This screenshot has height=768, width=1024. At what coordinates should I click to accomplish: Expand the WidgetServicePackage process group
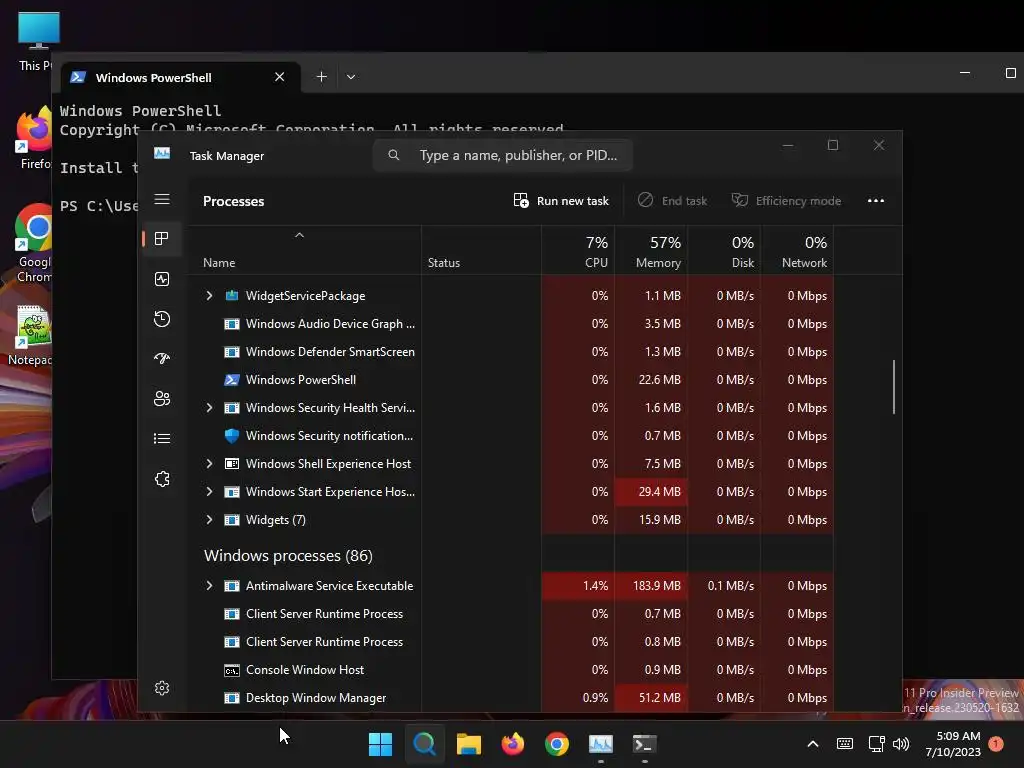click(209, 296)
